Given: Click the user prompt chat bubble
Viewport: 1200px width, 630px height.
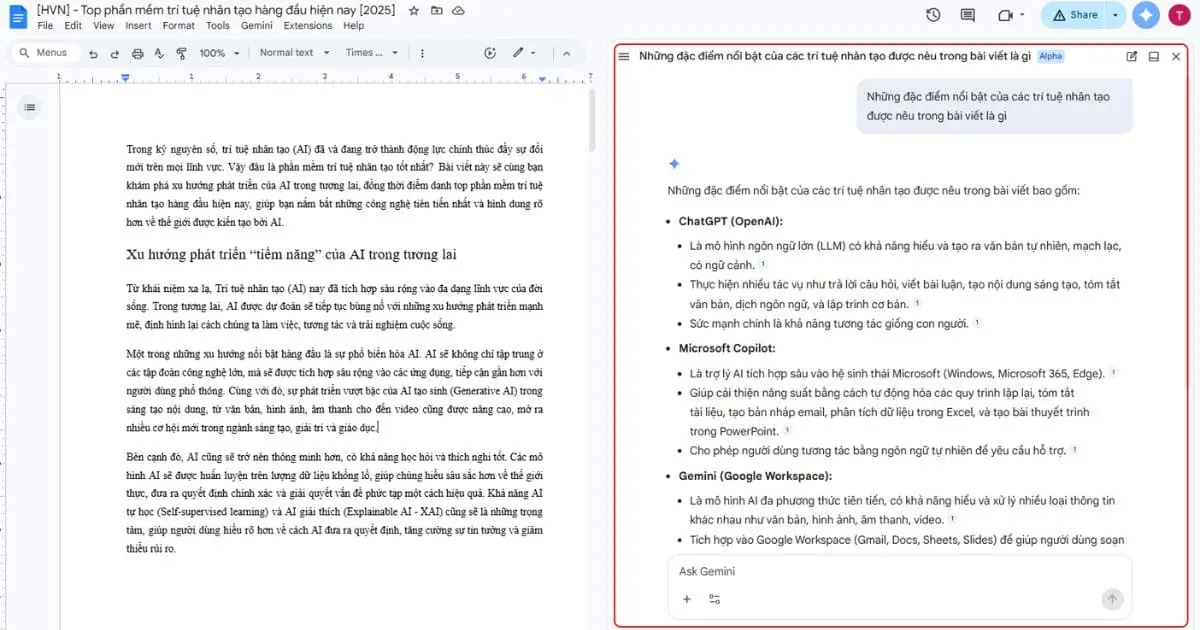Looking at the screenshot, I should pyautogui.click(x=994, y=107).
